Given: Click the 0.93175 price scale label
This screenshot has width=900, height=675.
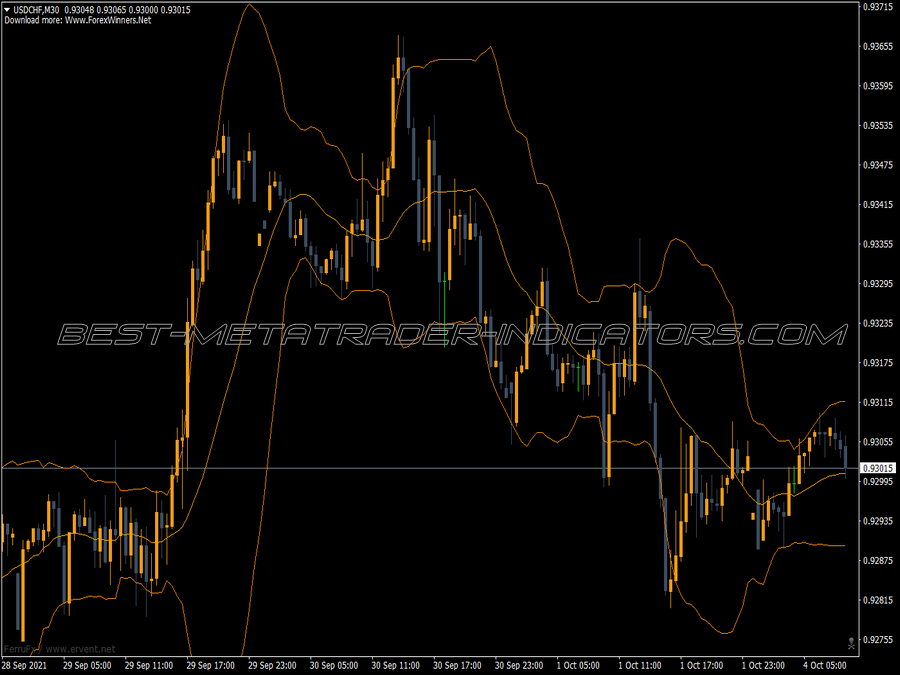Looking at the screenshot, I should (878, 363).
